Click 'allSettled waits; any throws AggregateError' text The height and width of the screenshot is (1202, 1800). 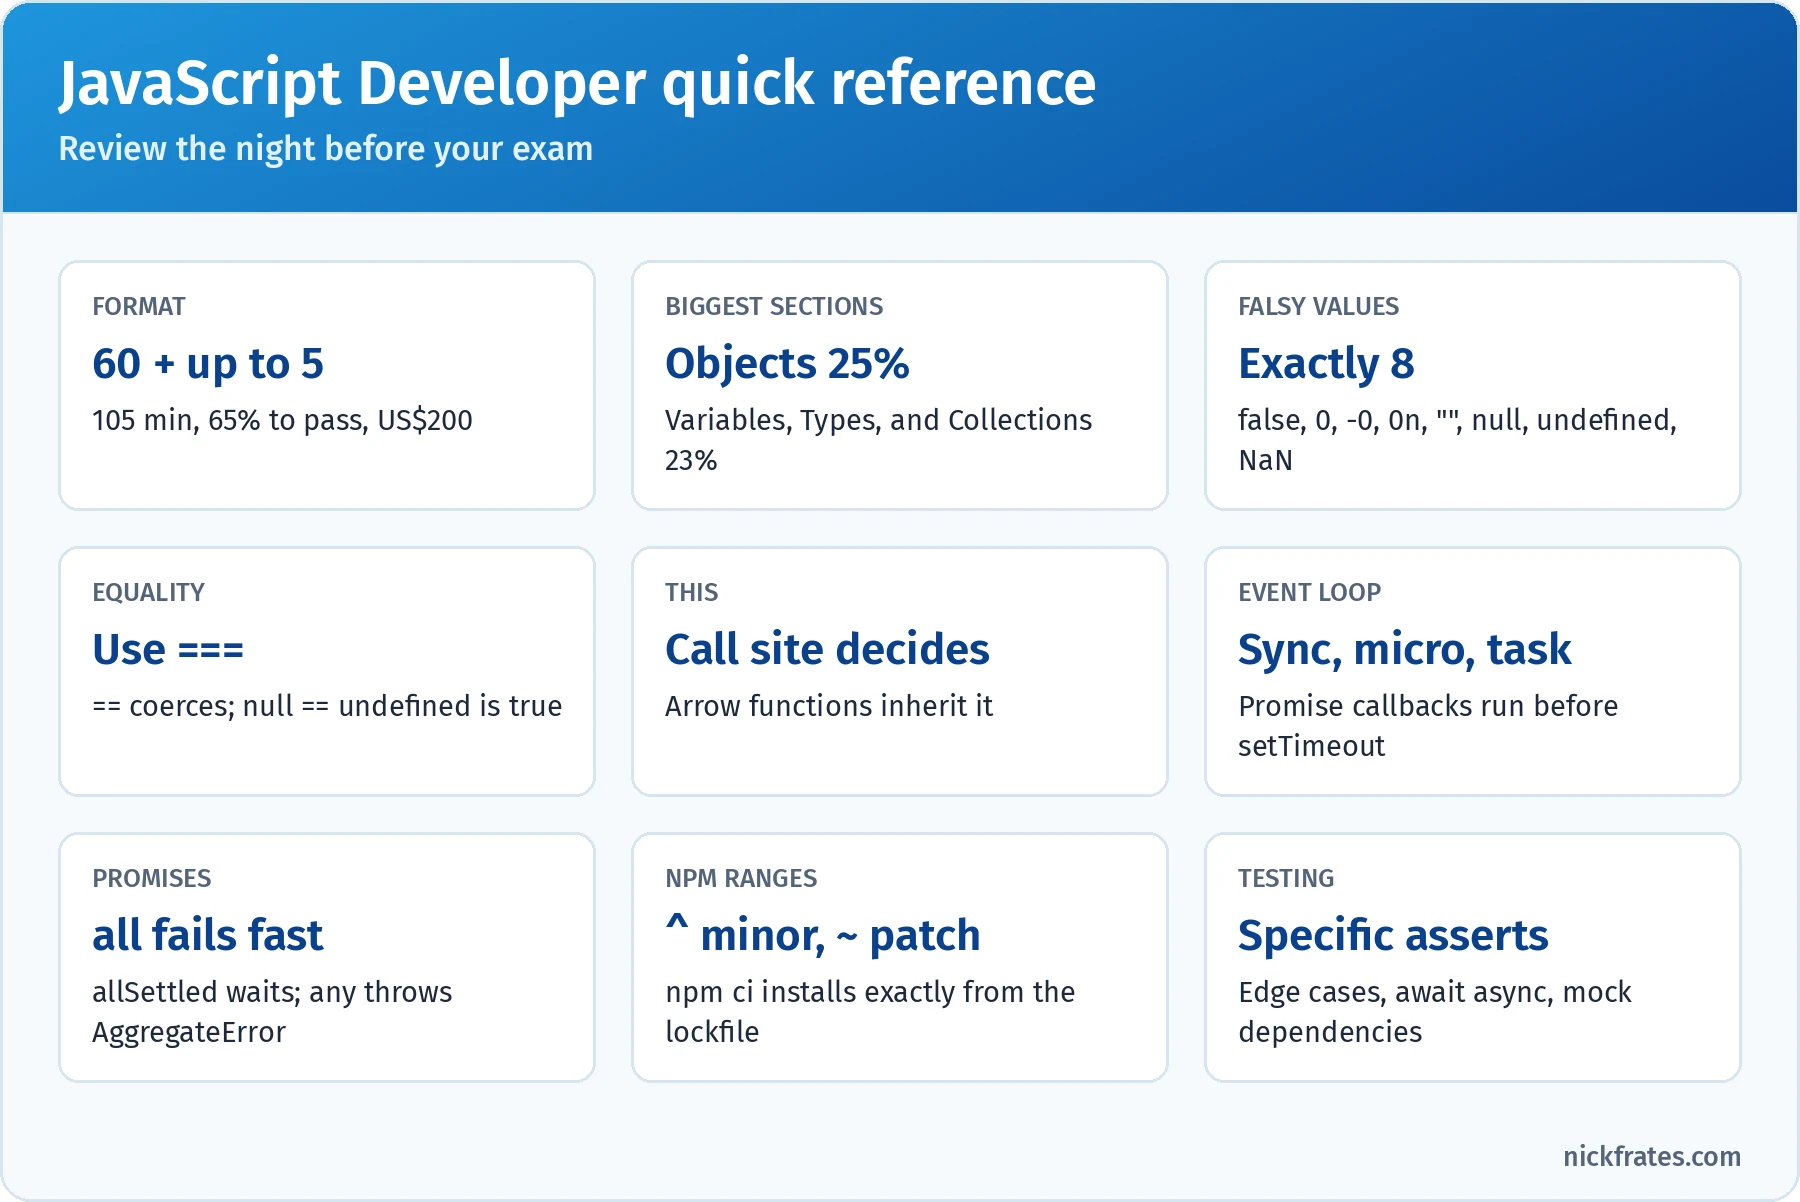tap(272, 1012)
